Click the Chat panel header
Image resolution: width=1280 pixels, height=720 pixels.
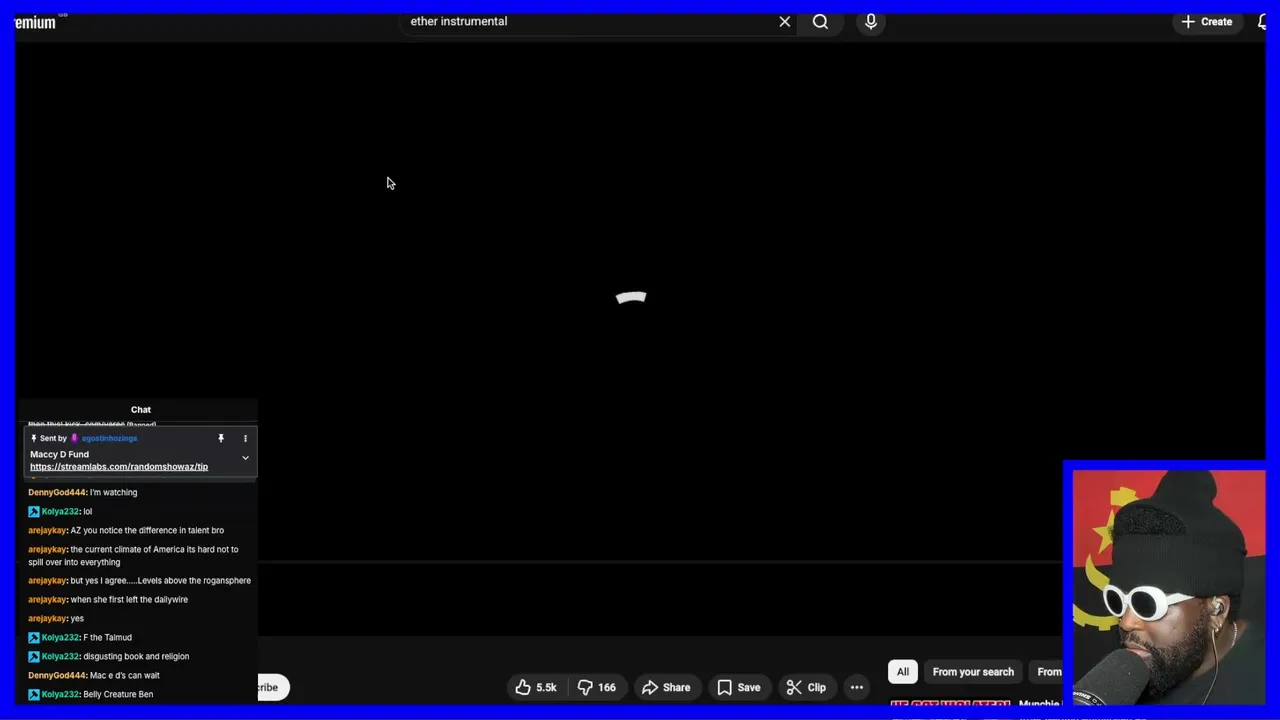pyautogui.click(x=140, y=409)
